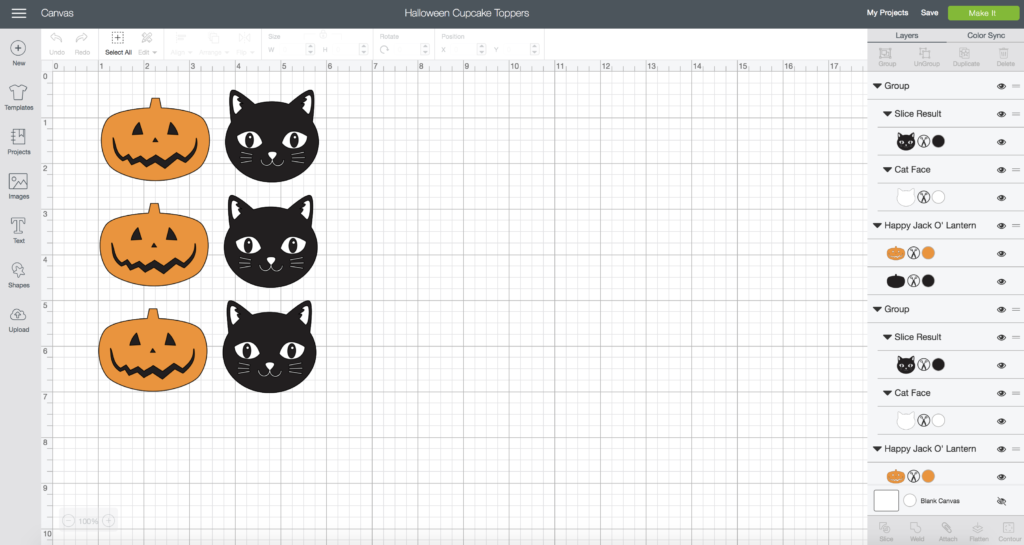The height and width of the screenshot is (545, 1024).
Task: Hide the black pumpkin silhouette layer
Action: (1001, 282)
